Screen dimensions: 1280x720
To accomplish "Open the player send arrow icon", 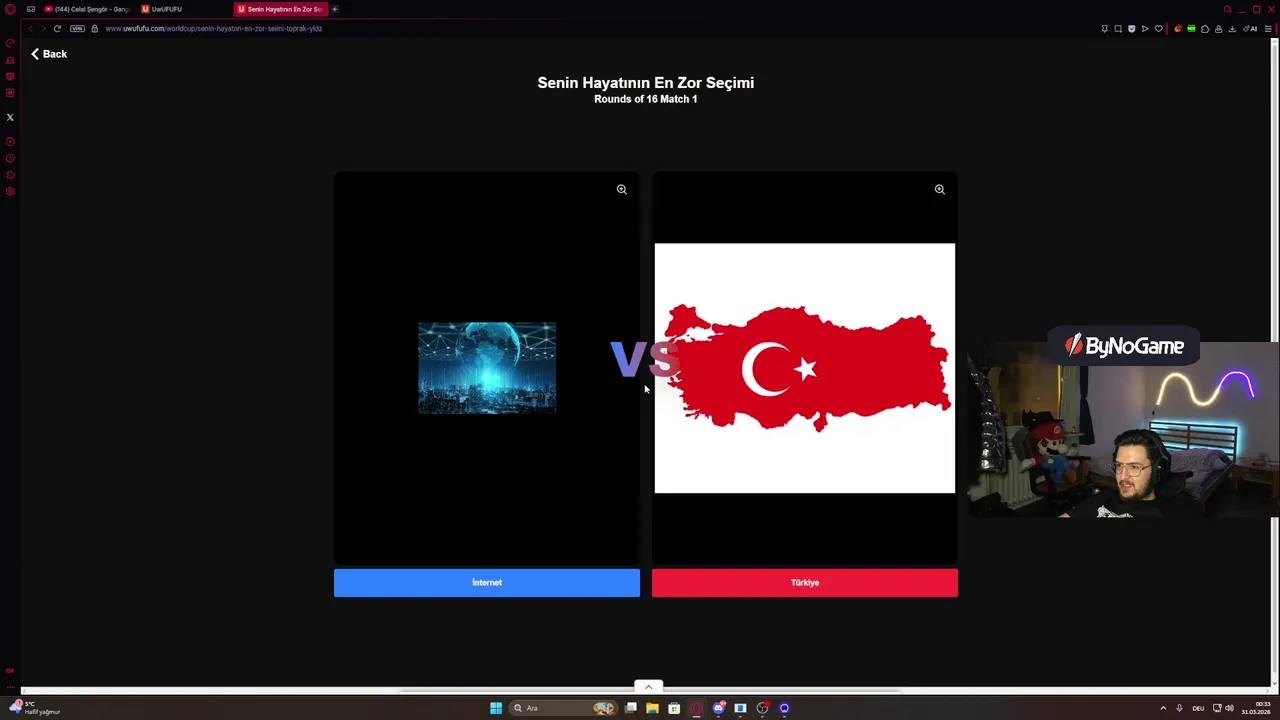I will pyautogui.click(x=1145, y=29).
